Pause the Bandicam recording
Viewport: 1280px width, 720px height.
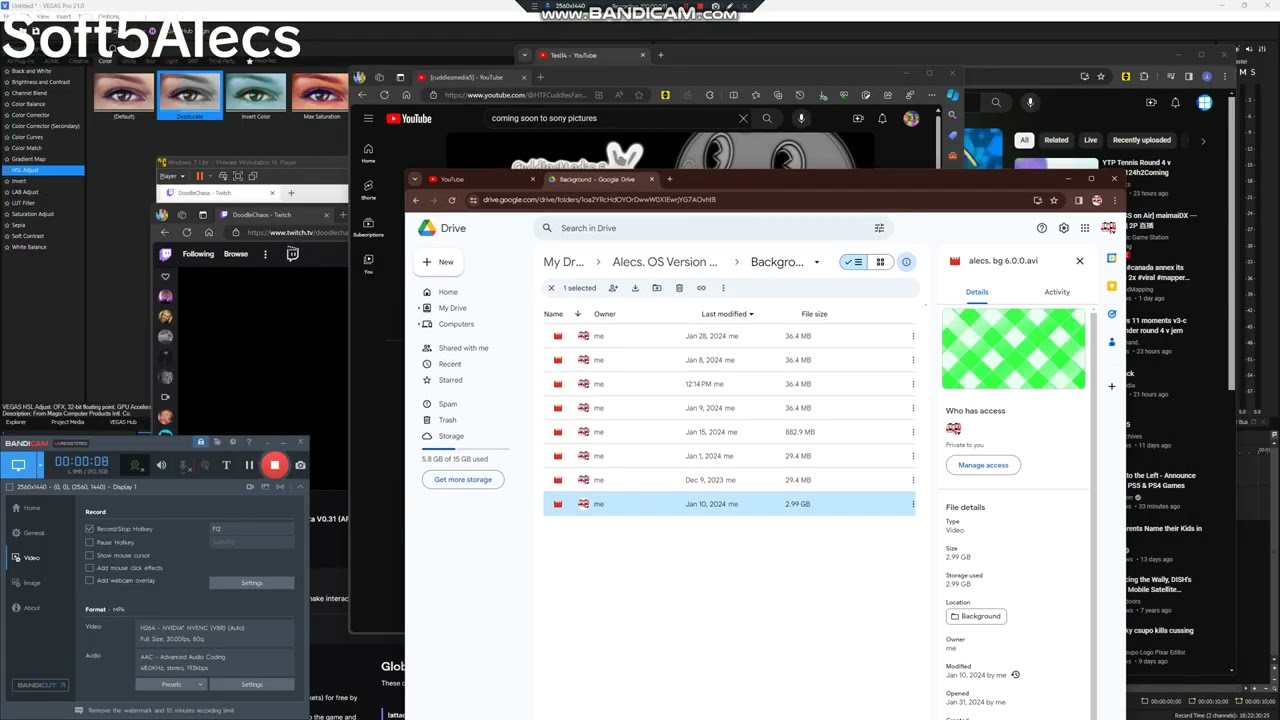(x=249, y=465)
